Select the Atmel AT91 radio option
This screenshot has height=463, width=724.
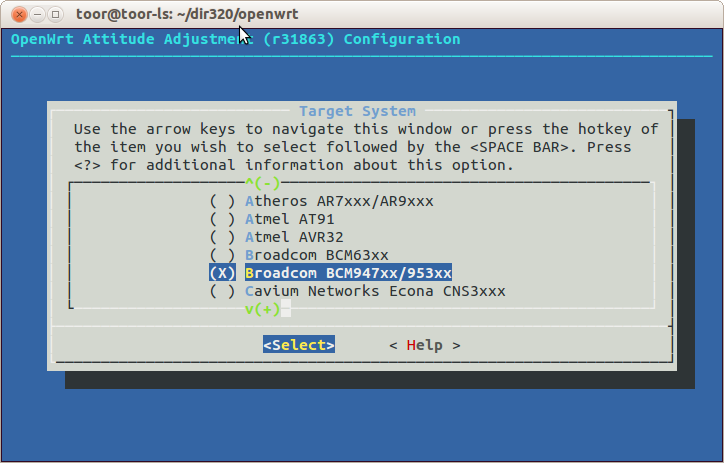click(222, 219)
